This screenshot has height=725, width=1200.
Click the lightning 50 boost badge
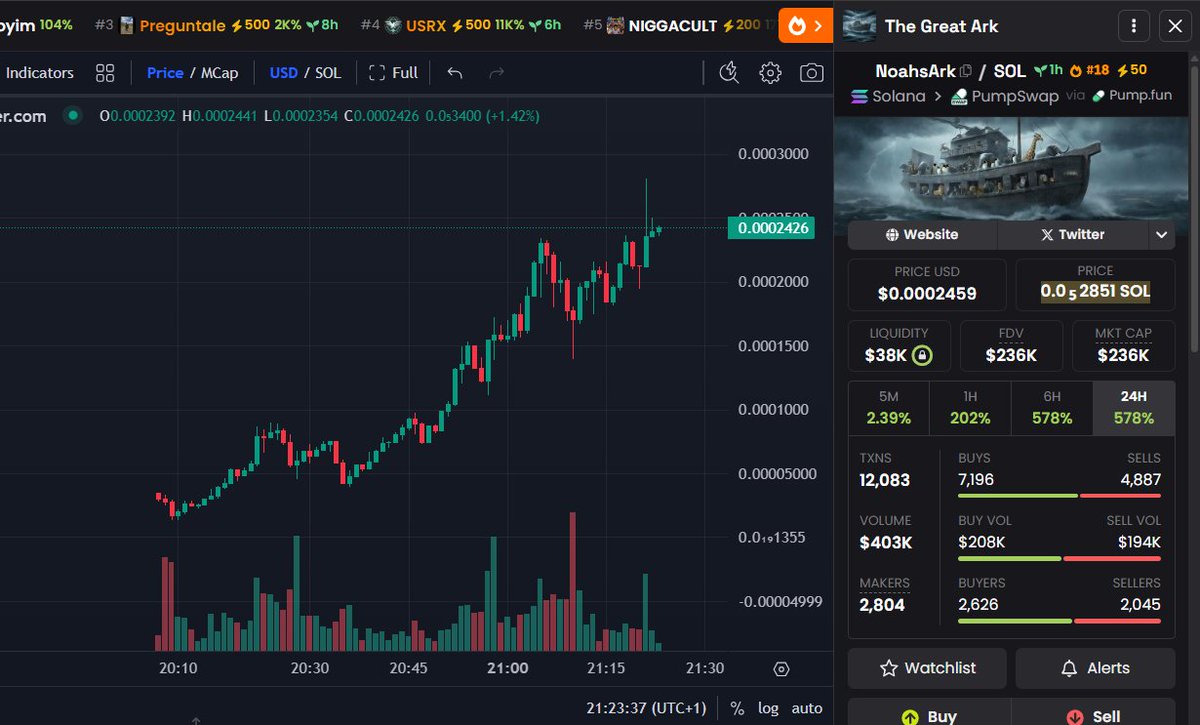click(x=1131, y=71)
